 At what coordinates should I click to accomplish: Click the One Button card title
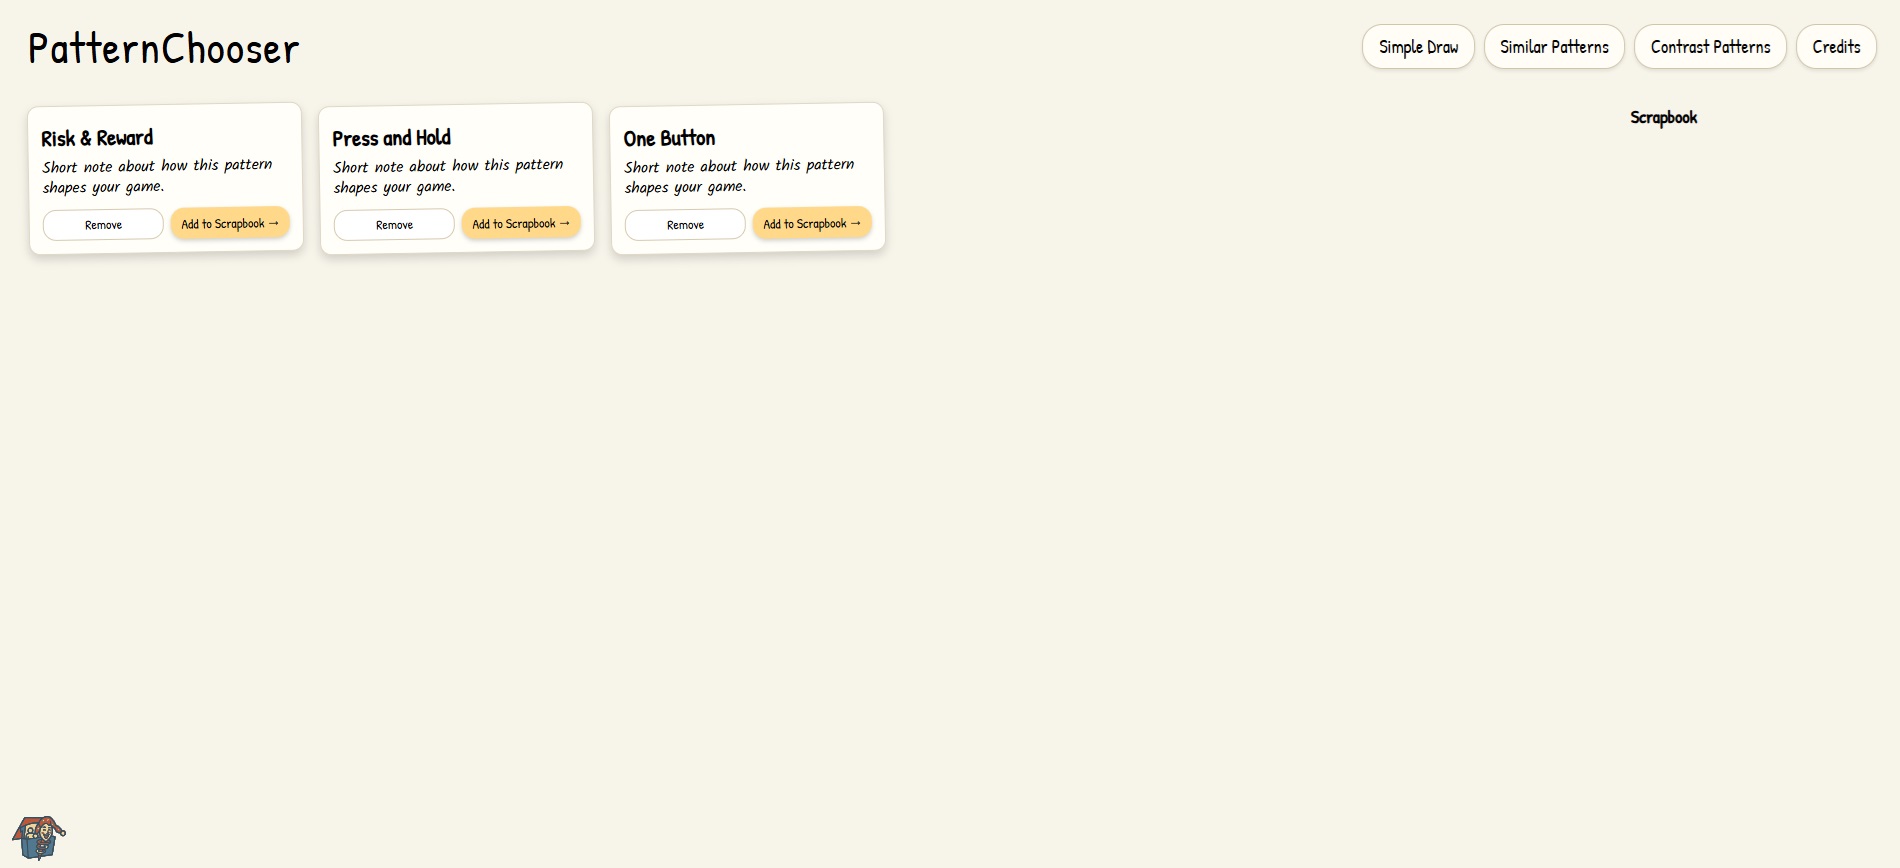click(669, 138)
